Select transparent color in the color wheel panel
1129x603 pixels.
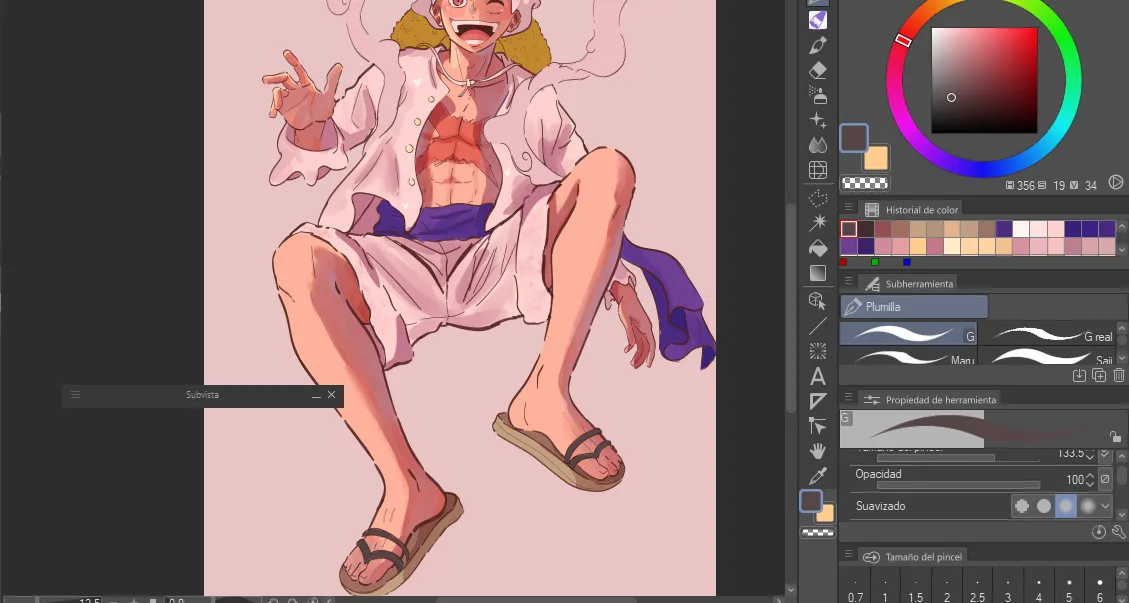pyautogui.click(x=865, y=183)
